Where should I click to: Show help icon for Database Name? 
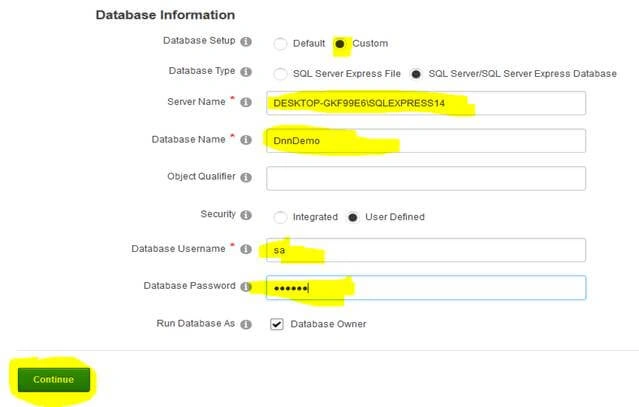coord(246,140)
